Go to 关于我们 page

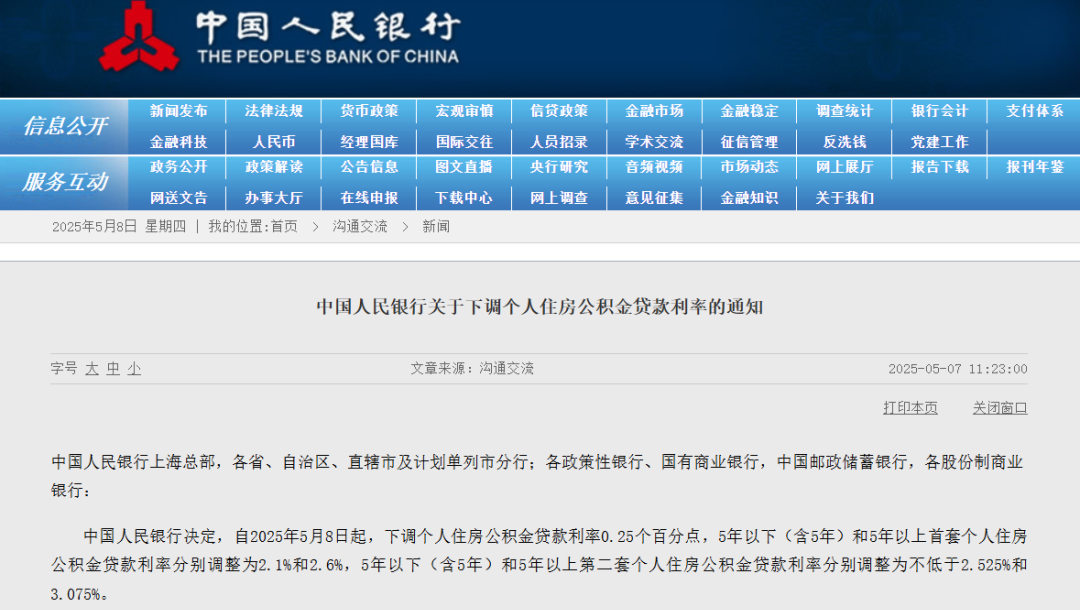tap(844, 198)
